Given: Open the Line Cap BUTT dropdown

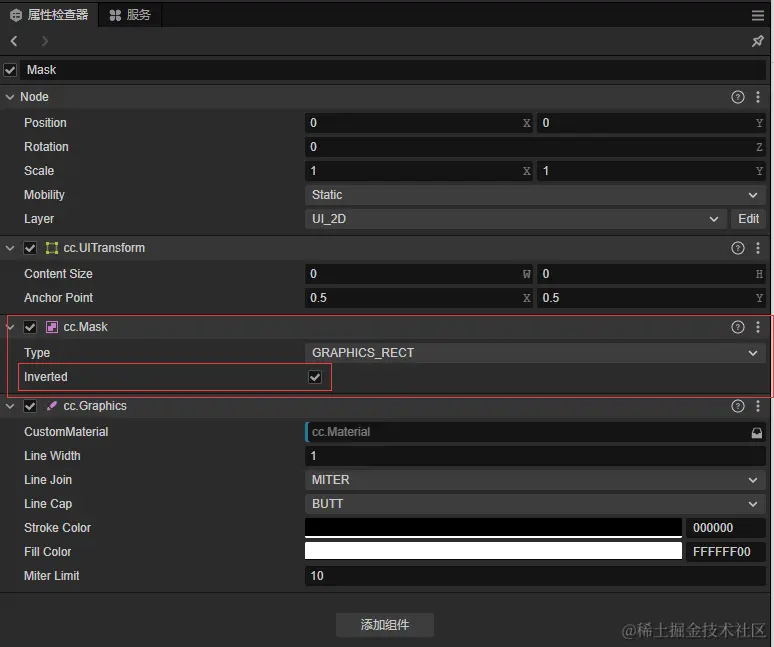Looking at the screenshot, I should click(535, 504).
